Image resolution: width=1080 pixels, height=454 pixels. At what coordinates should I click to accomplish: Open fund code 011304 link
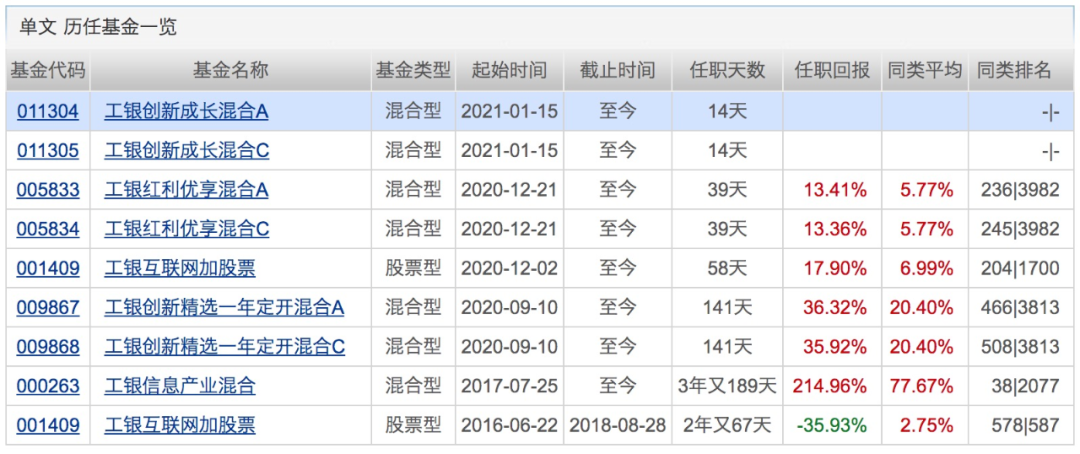pos(48,112)
